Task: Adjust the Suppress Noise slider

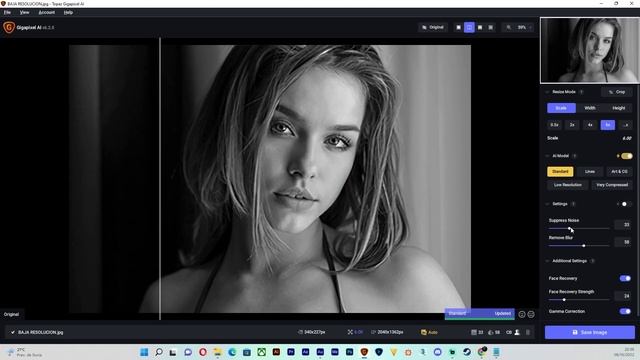Action: (x=579, y=229)
